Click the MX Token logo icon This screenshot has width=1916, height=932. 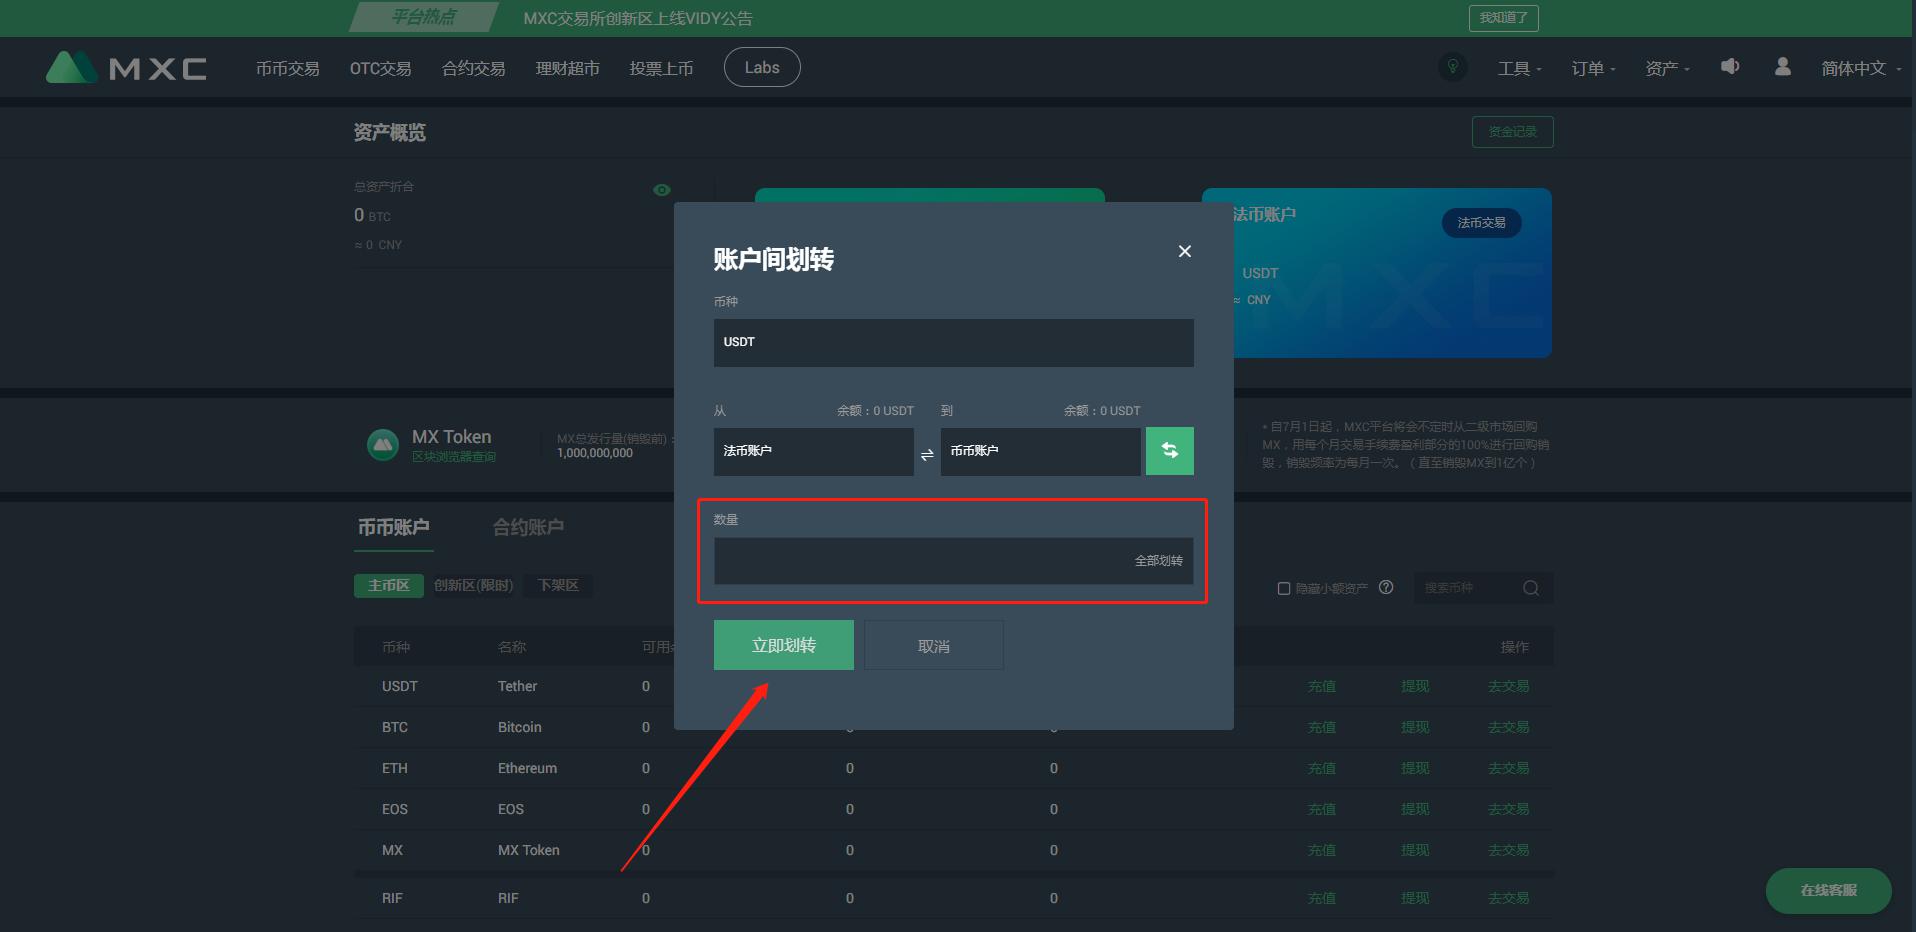pyautogui.click(x=383, y=444)
